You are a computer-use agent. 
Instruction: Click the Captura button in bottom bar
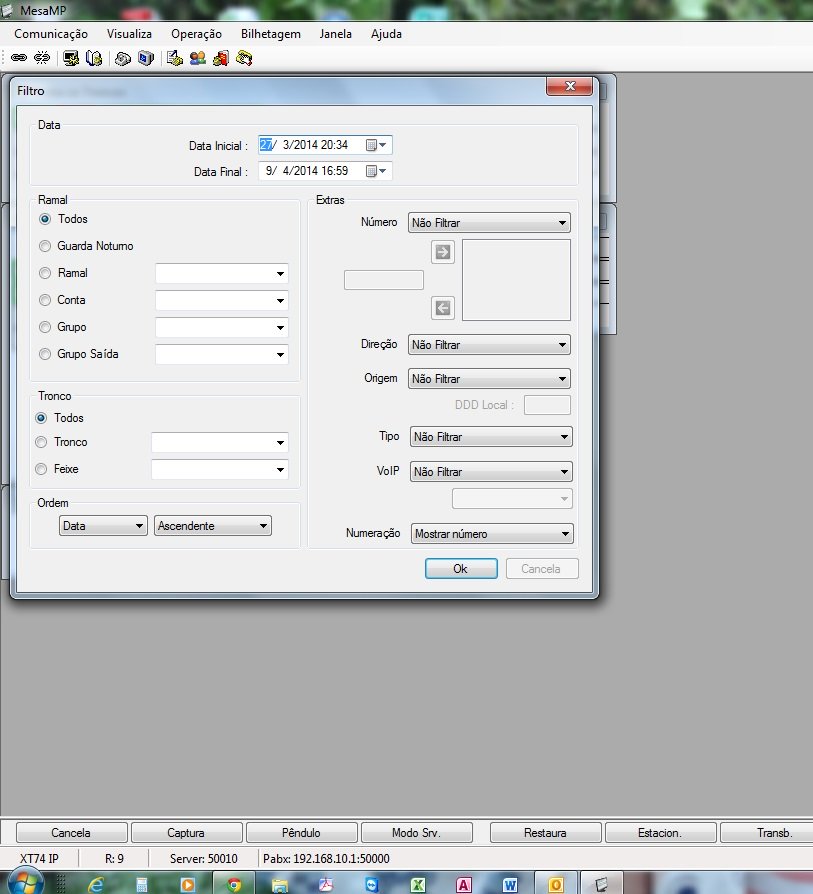pyautogui.click(x=186, y=833)
